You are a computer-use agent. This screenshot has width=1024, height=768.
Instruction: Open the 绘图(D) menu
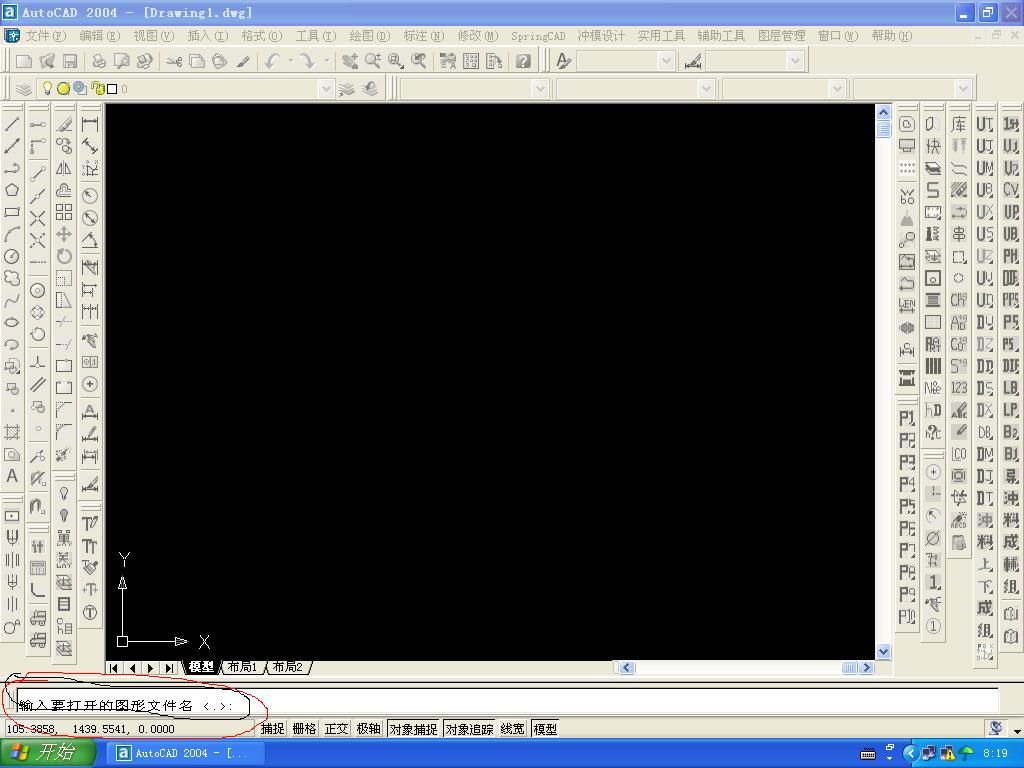point(369,36)
